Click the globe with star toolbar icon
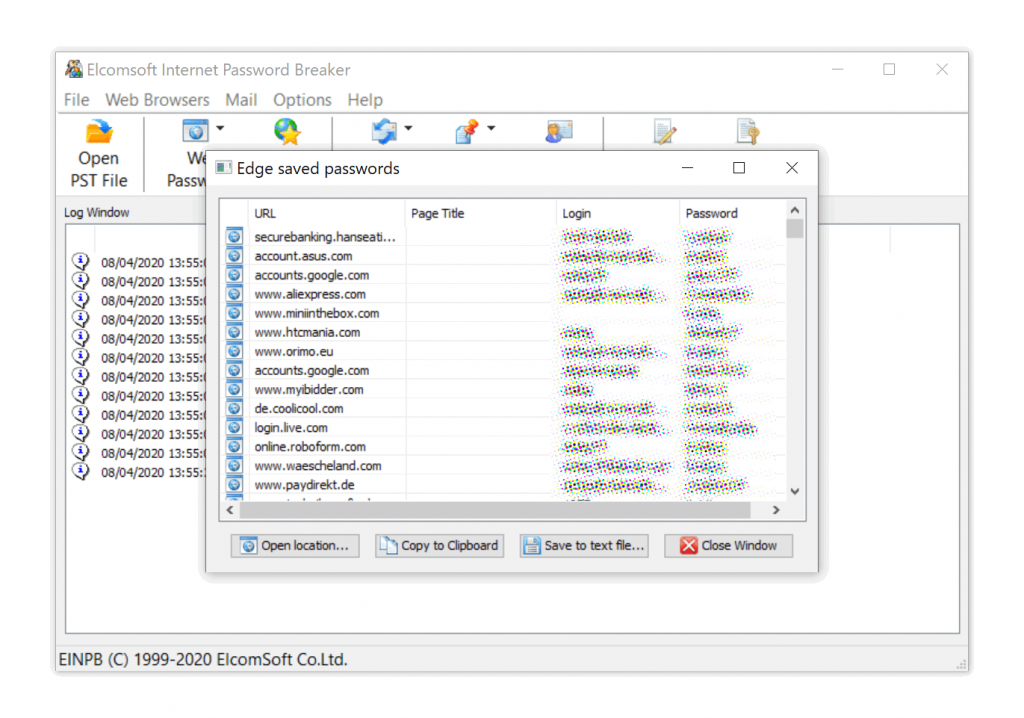 [286, 131]
